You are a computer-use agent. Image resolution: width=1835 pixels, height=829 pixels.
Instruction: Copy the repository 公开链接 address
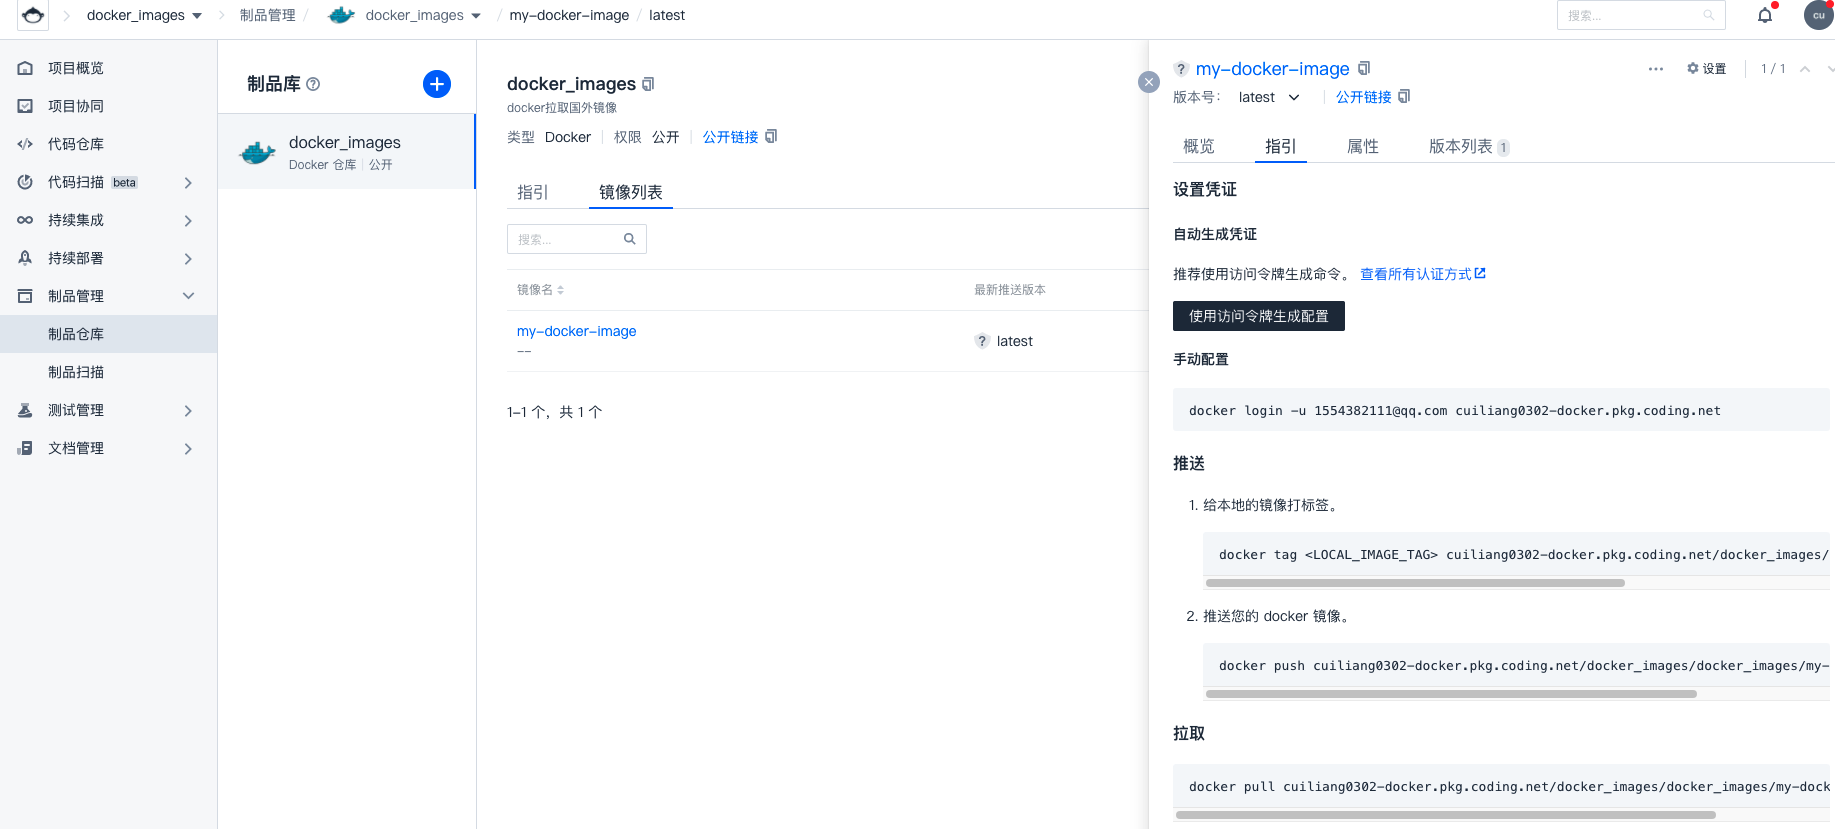pos(771,137)
